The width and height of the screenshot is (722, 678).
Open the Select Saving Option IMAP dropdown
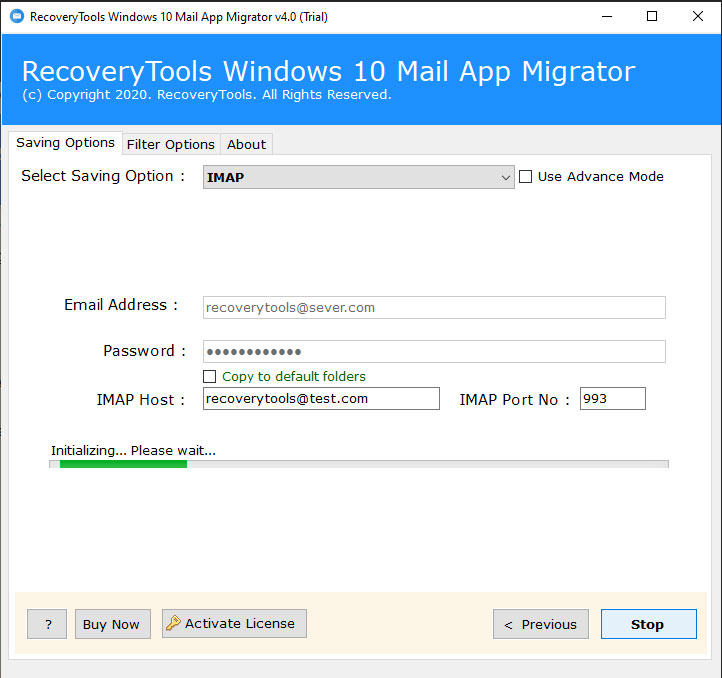[358, 177]
